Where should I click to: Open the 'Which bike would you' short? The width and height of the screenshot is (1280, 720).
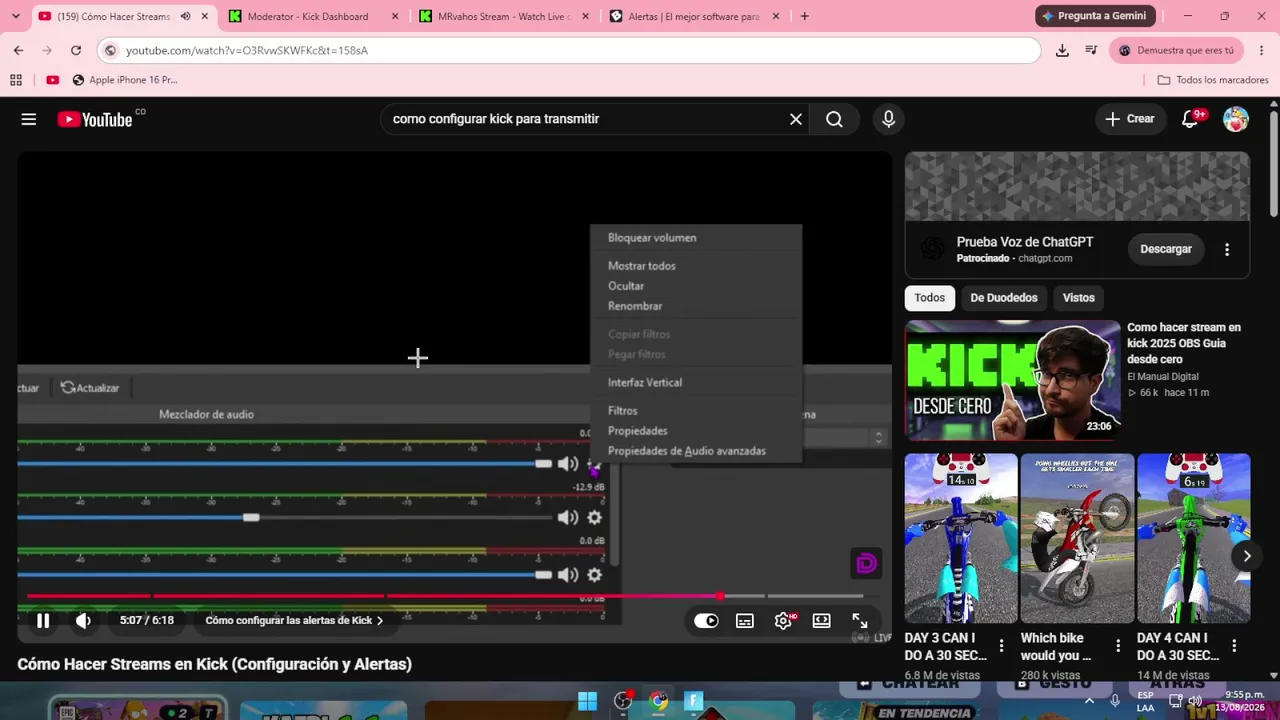(1077, 539)
